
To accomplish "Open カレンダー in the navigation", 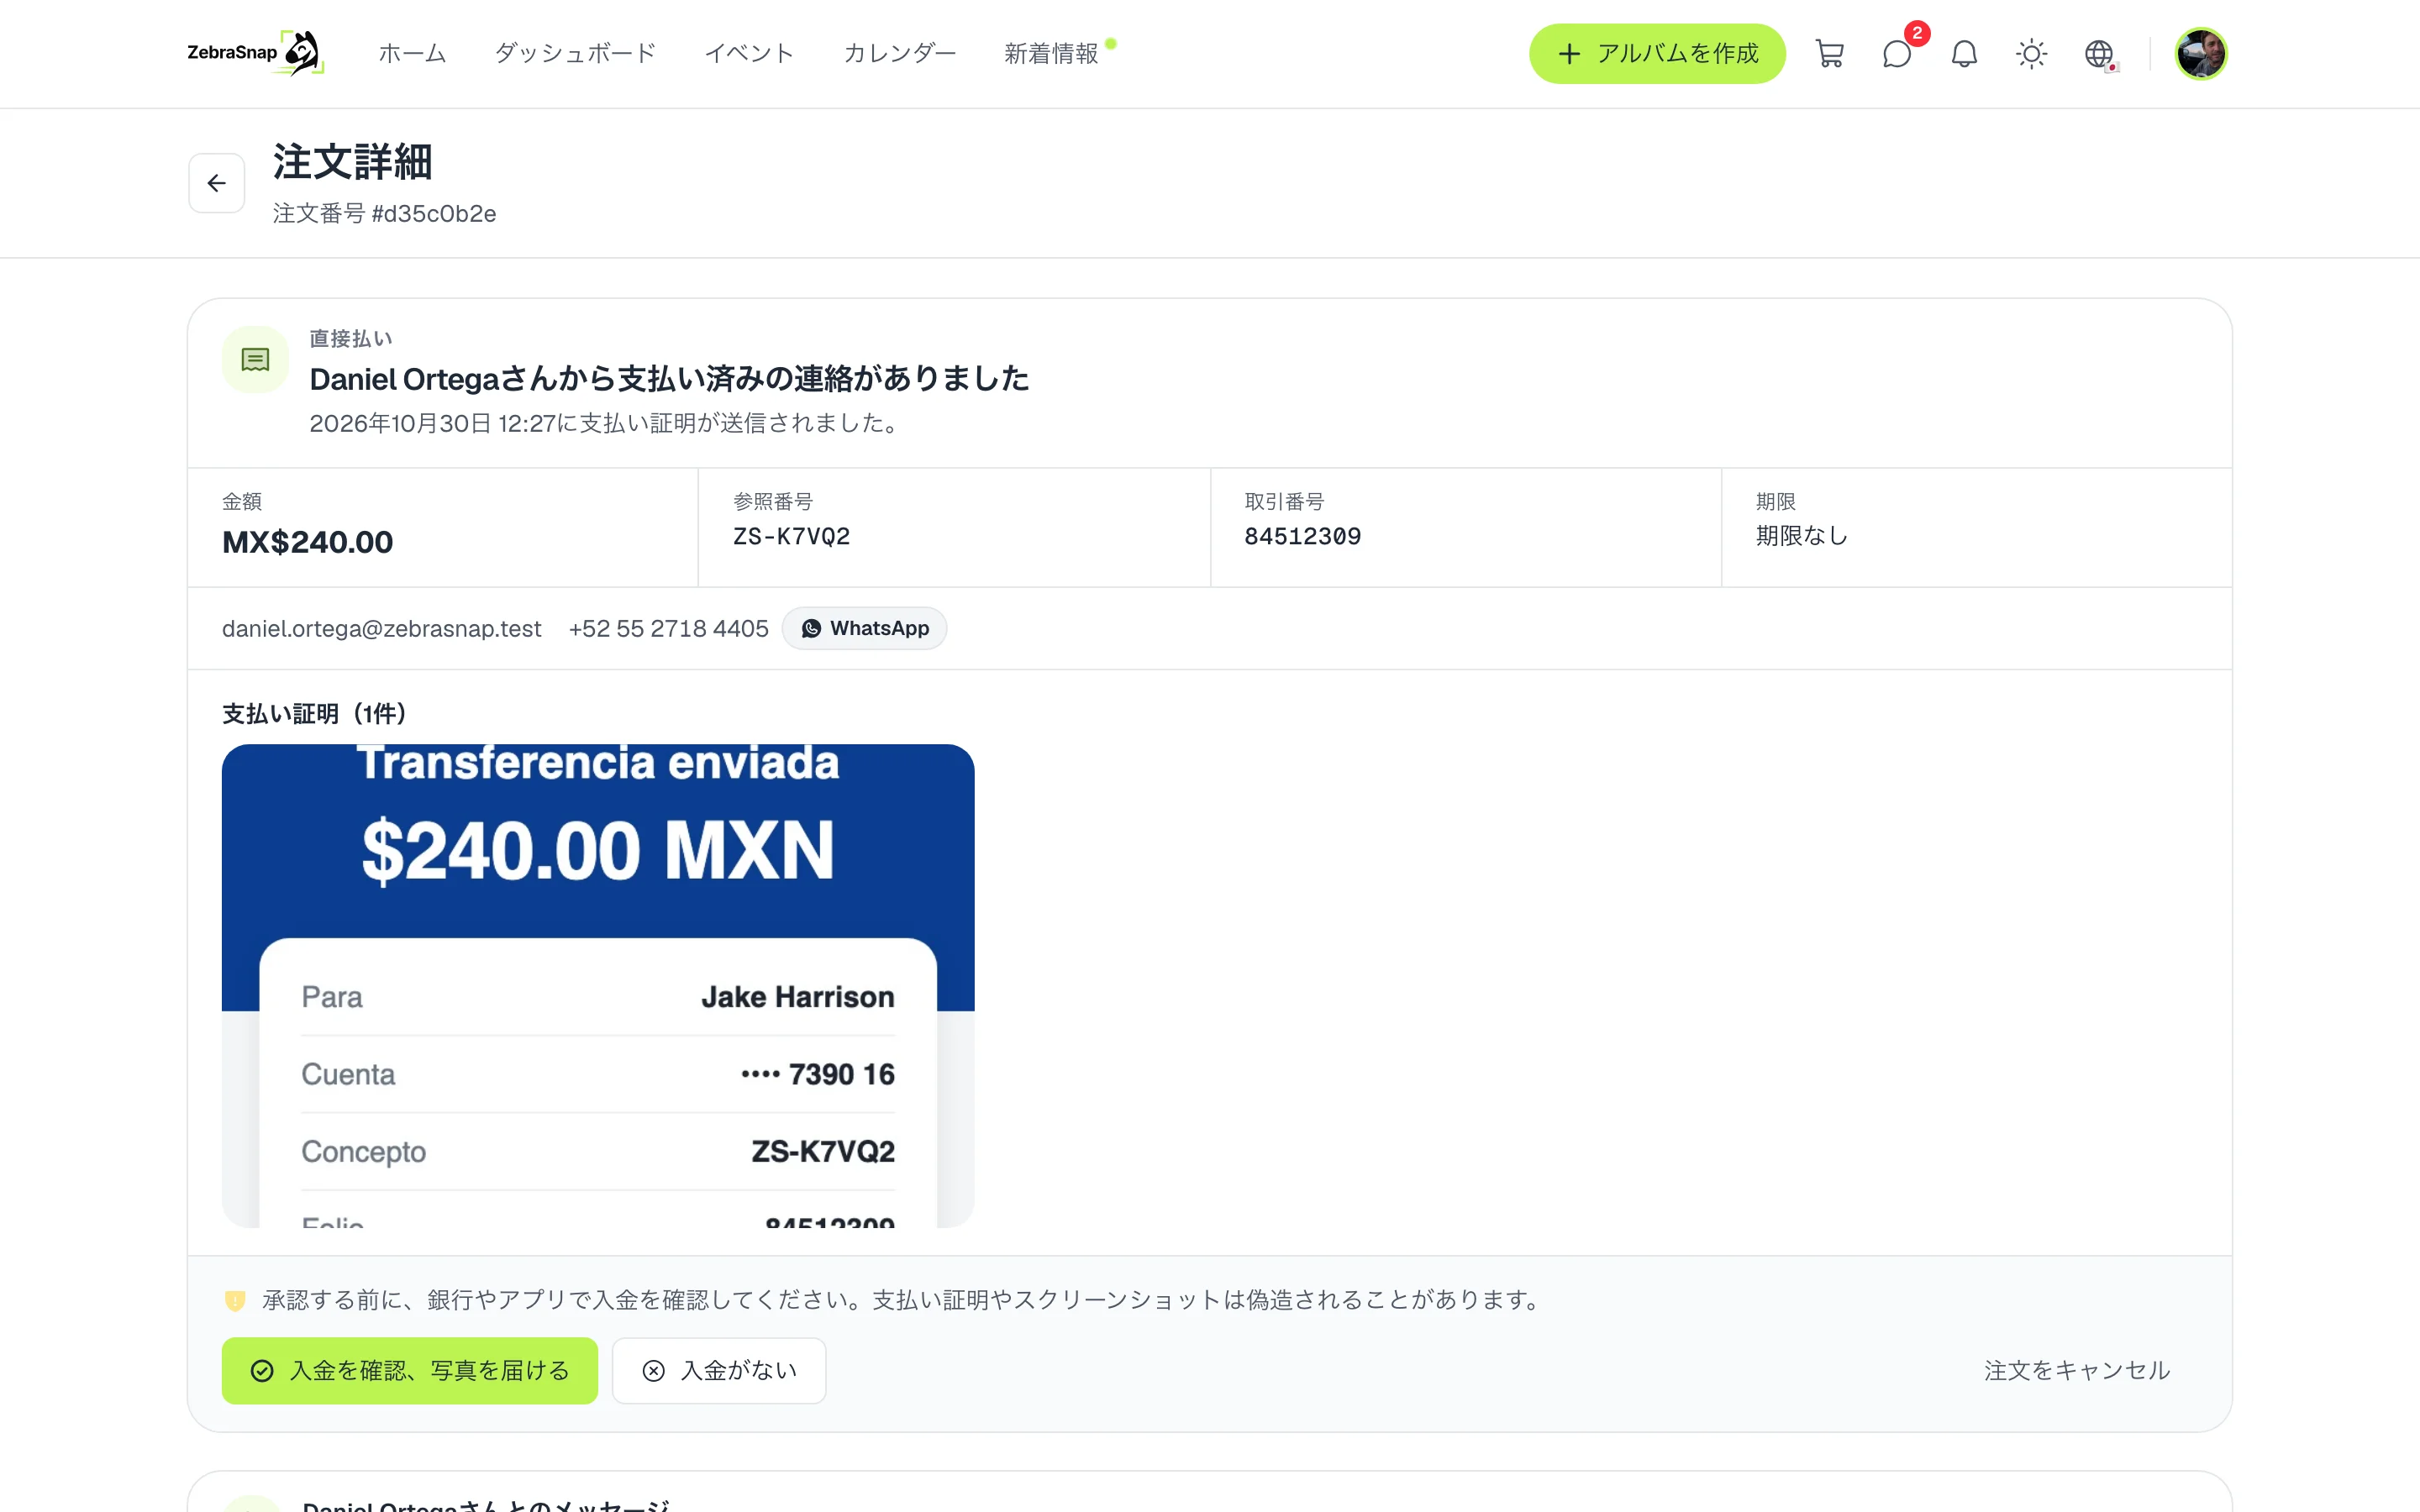I will click(899, 54).
